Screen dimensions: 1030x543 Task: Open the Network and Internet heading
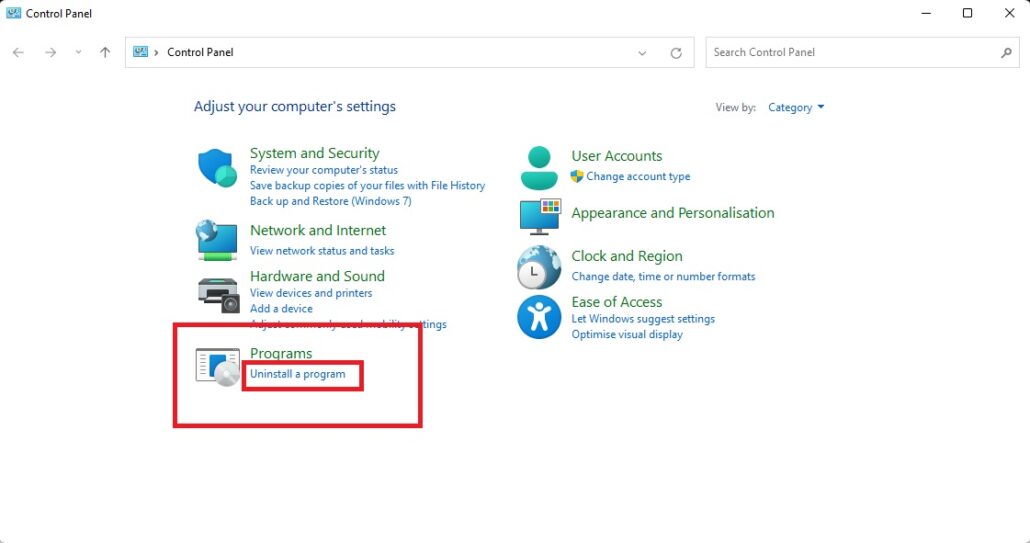tap(318, 230)
